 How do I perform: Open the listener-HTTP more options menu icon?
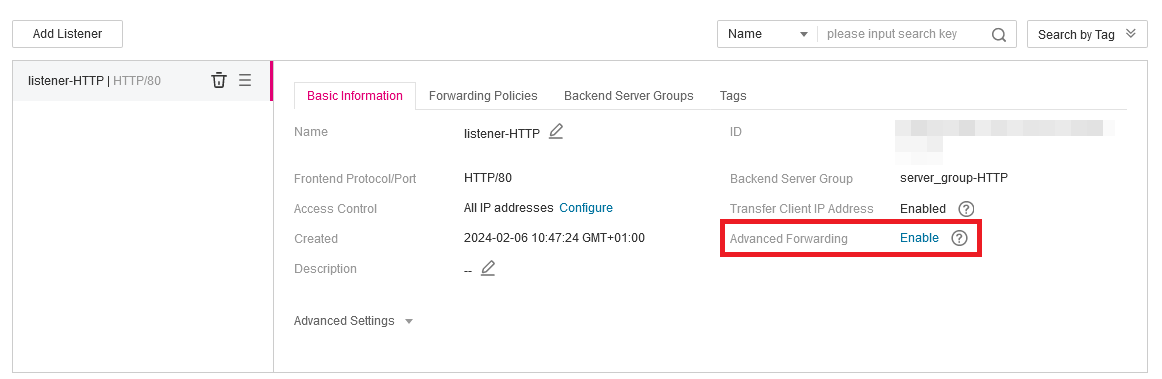click(245, 80)
